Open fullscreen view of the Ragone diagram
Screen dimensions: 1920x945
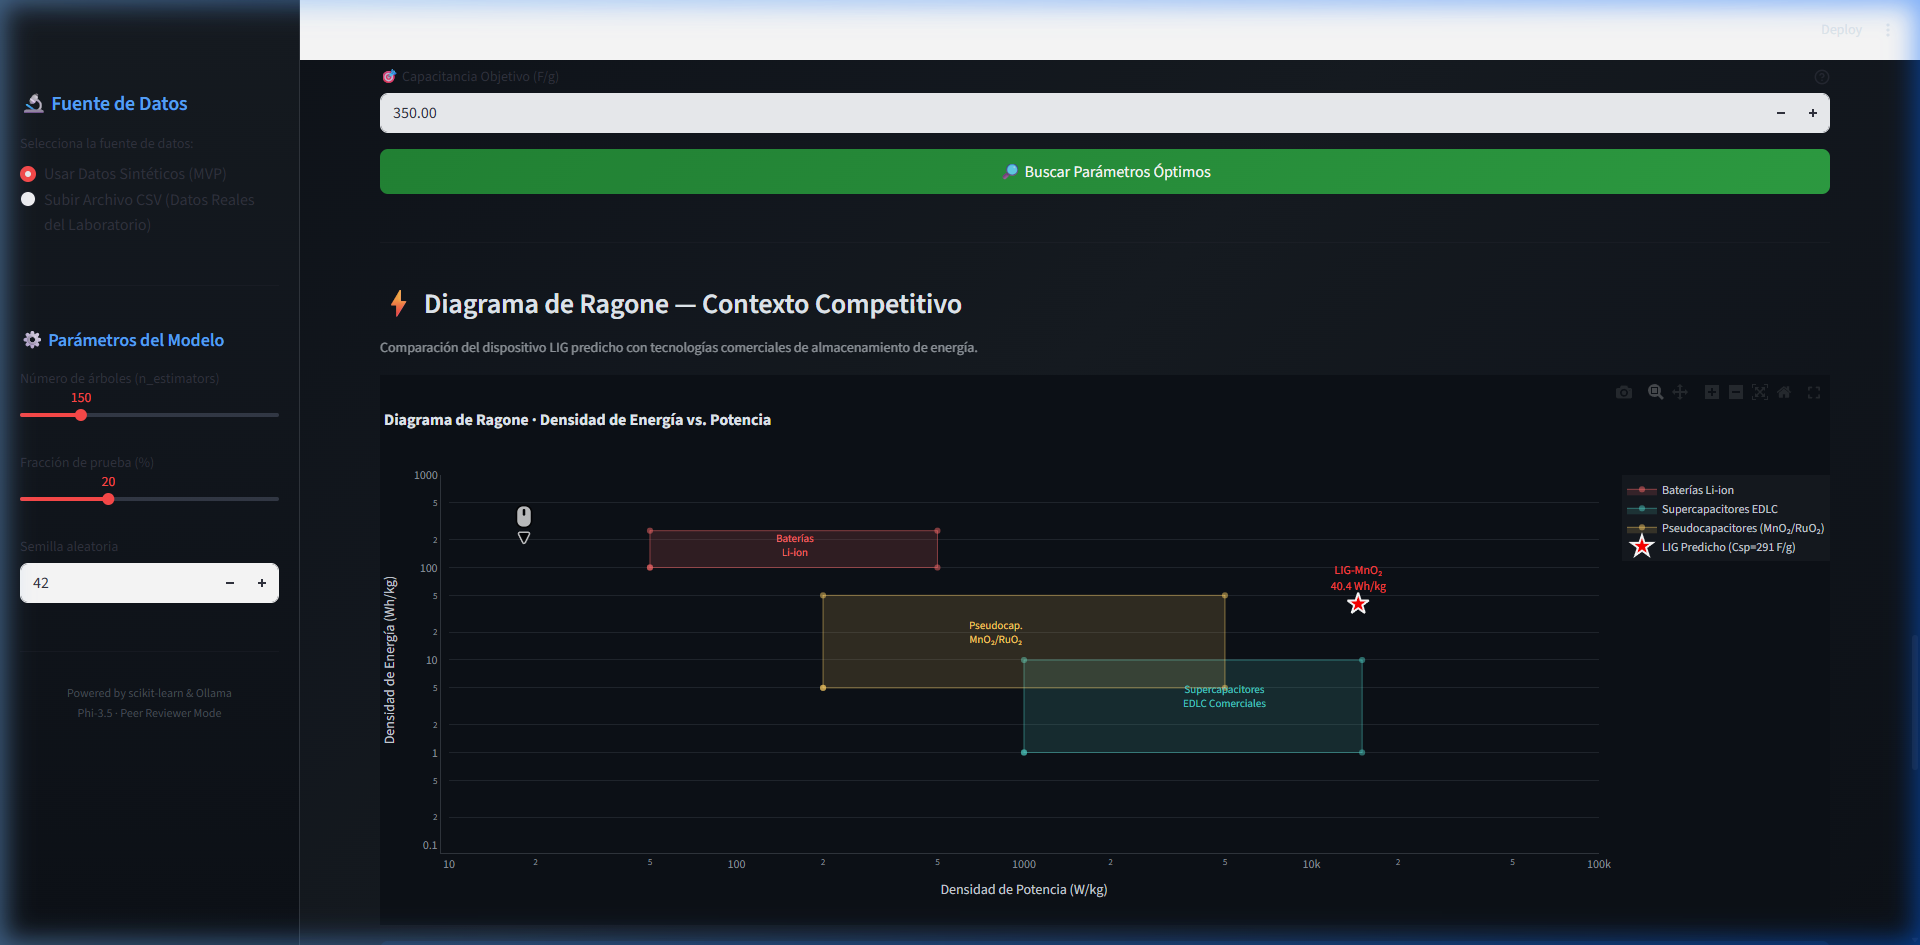tap(1814, 392)
